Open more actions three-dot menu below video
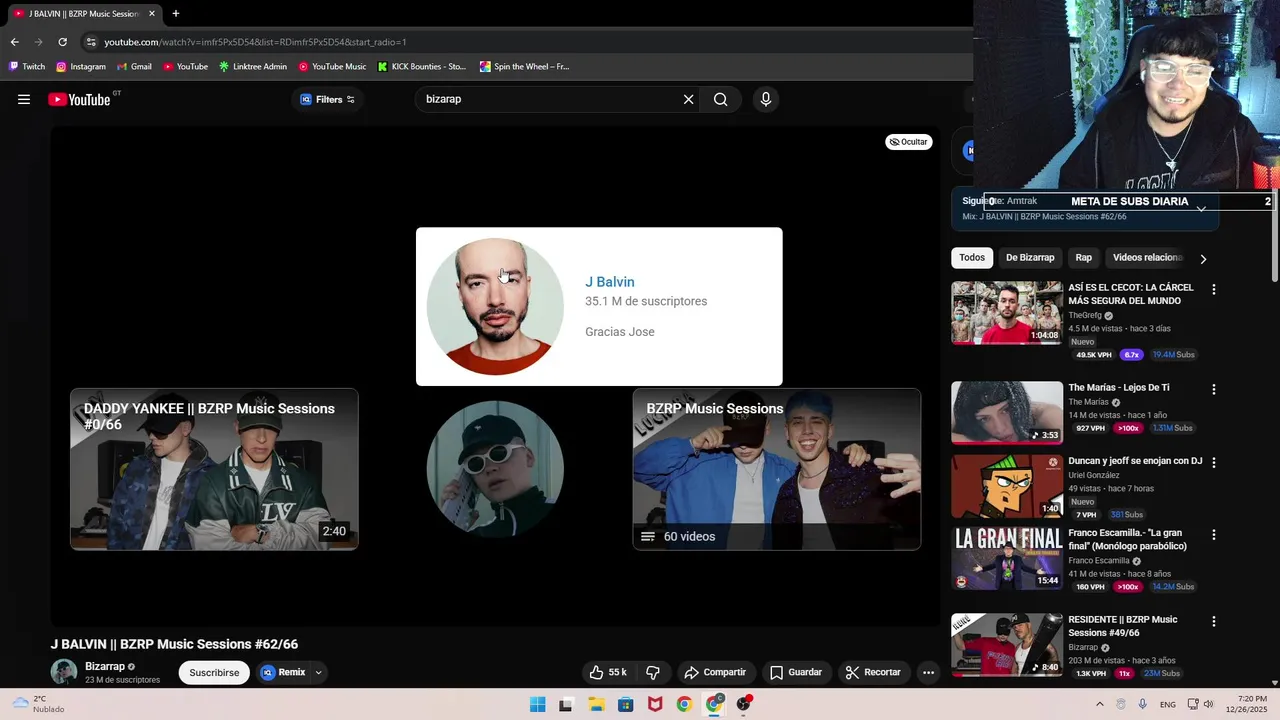 tap(928, 672)
